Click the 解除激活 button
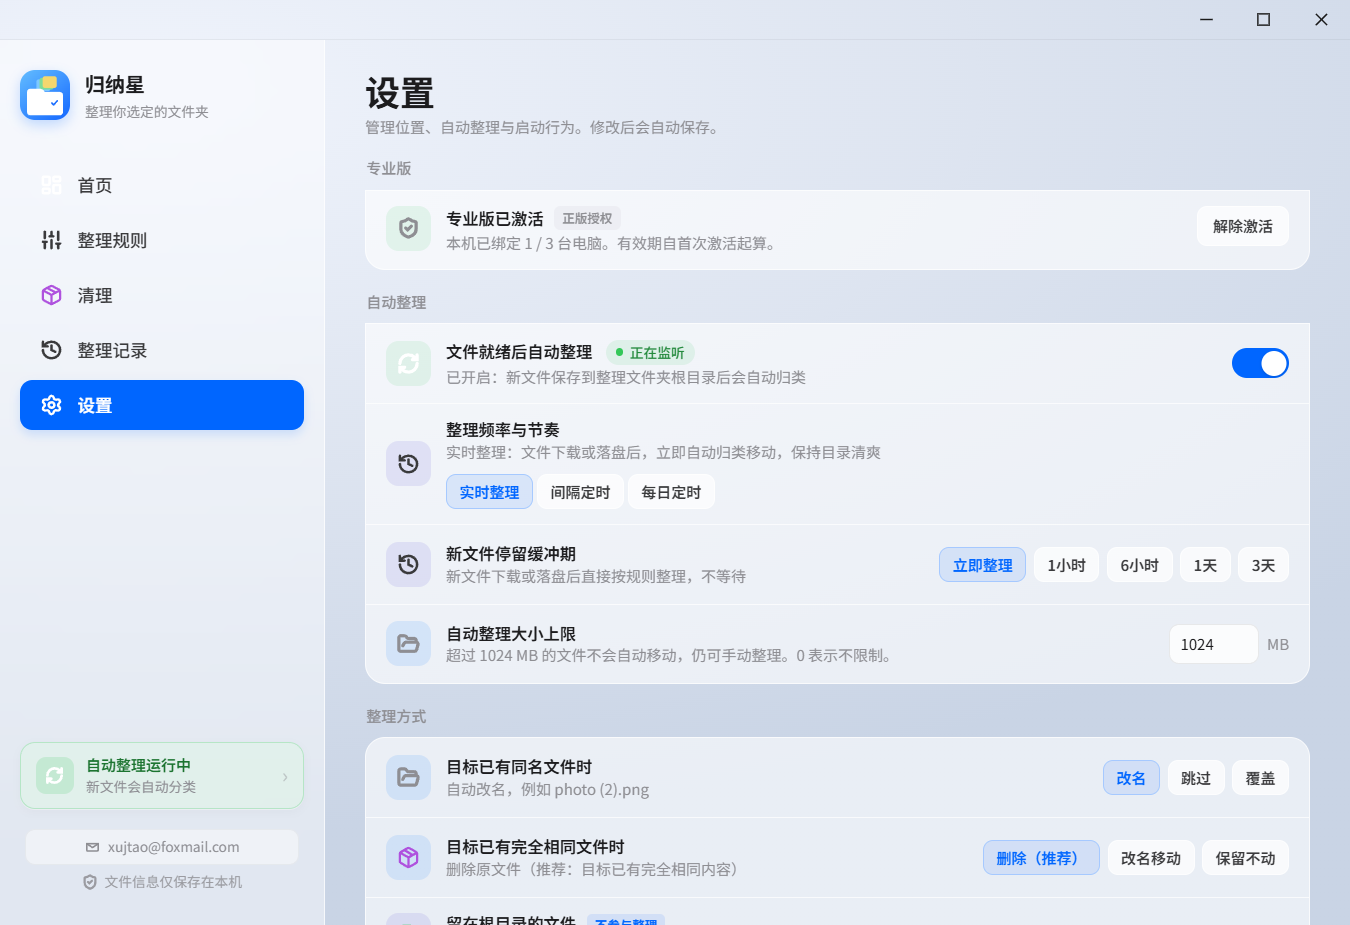1350x925 pixels. pyautogui.click(x=1243, y=226)
